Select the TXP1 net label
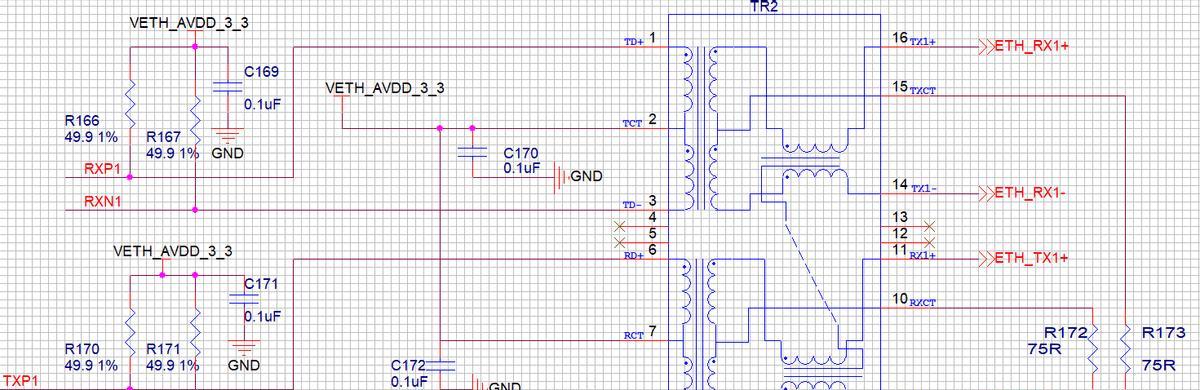The image size is (1200, 390). 21,382
